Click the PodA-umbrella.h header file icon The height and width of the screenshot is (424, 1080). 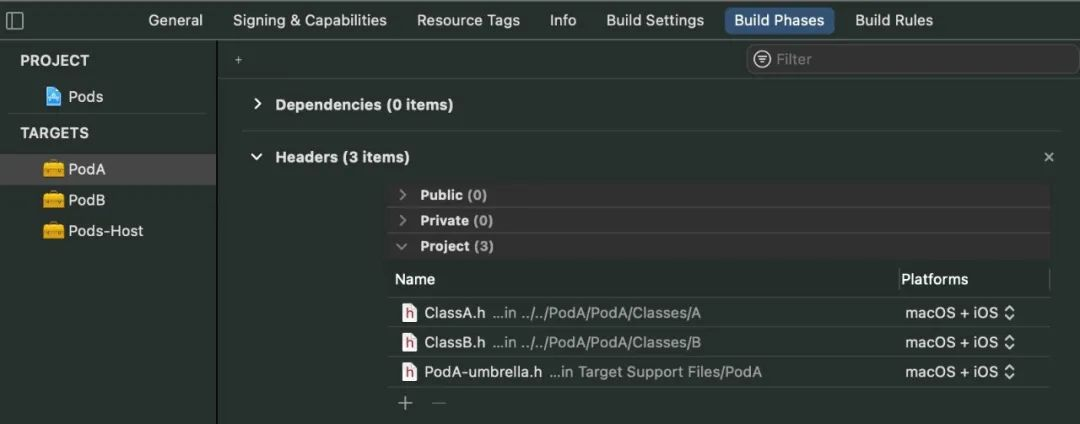(409, 372)
